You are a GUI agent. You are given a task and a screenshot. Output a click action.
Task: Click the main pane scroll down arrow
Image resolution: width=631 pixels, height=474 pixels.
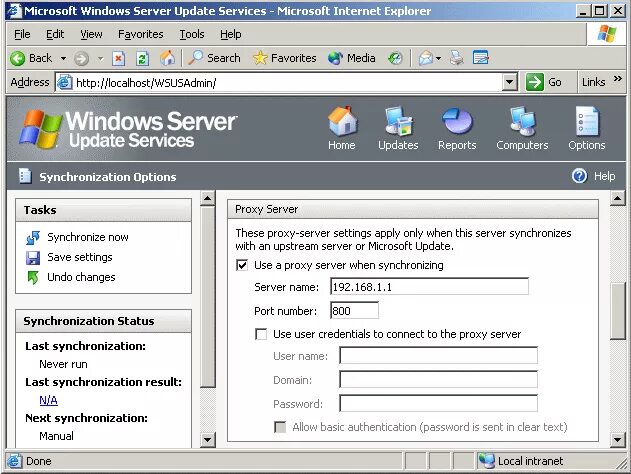click(618, 440)
